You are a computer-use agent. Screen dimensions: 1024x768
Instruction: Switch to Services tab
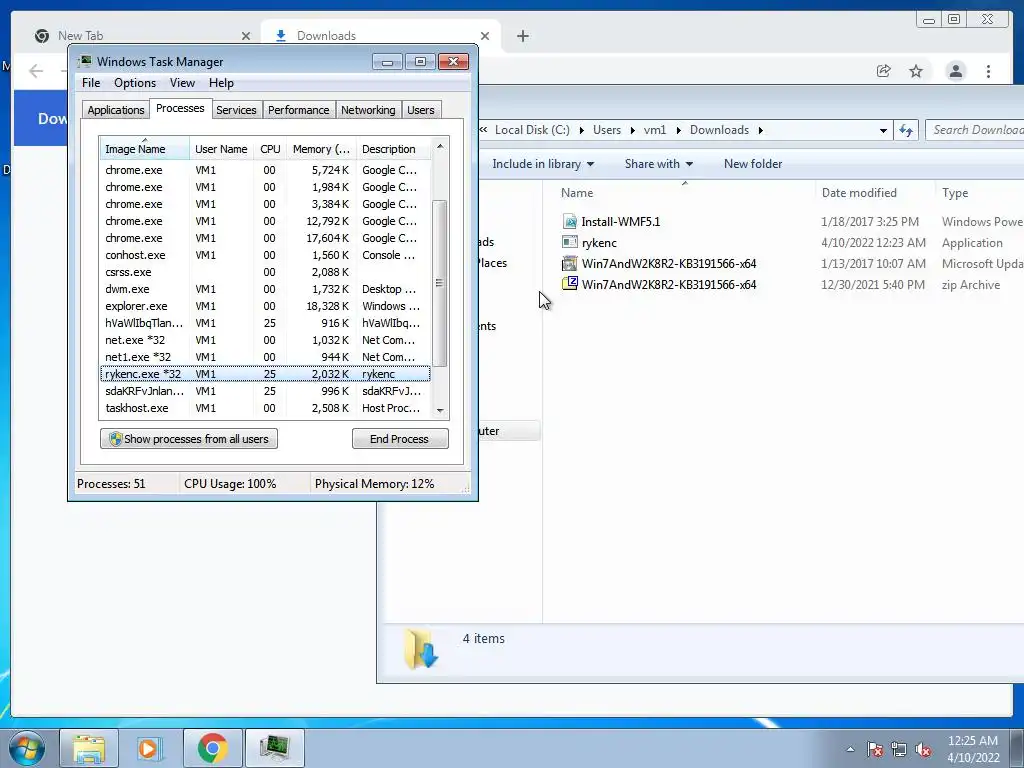(x=236, y=110)
